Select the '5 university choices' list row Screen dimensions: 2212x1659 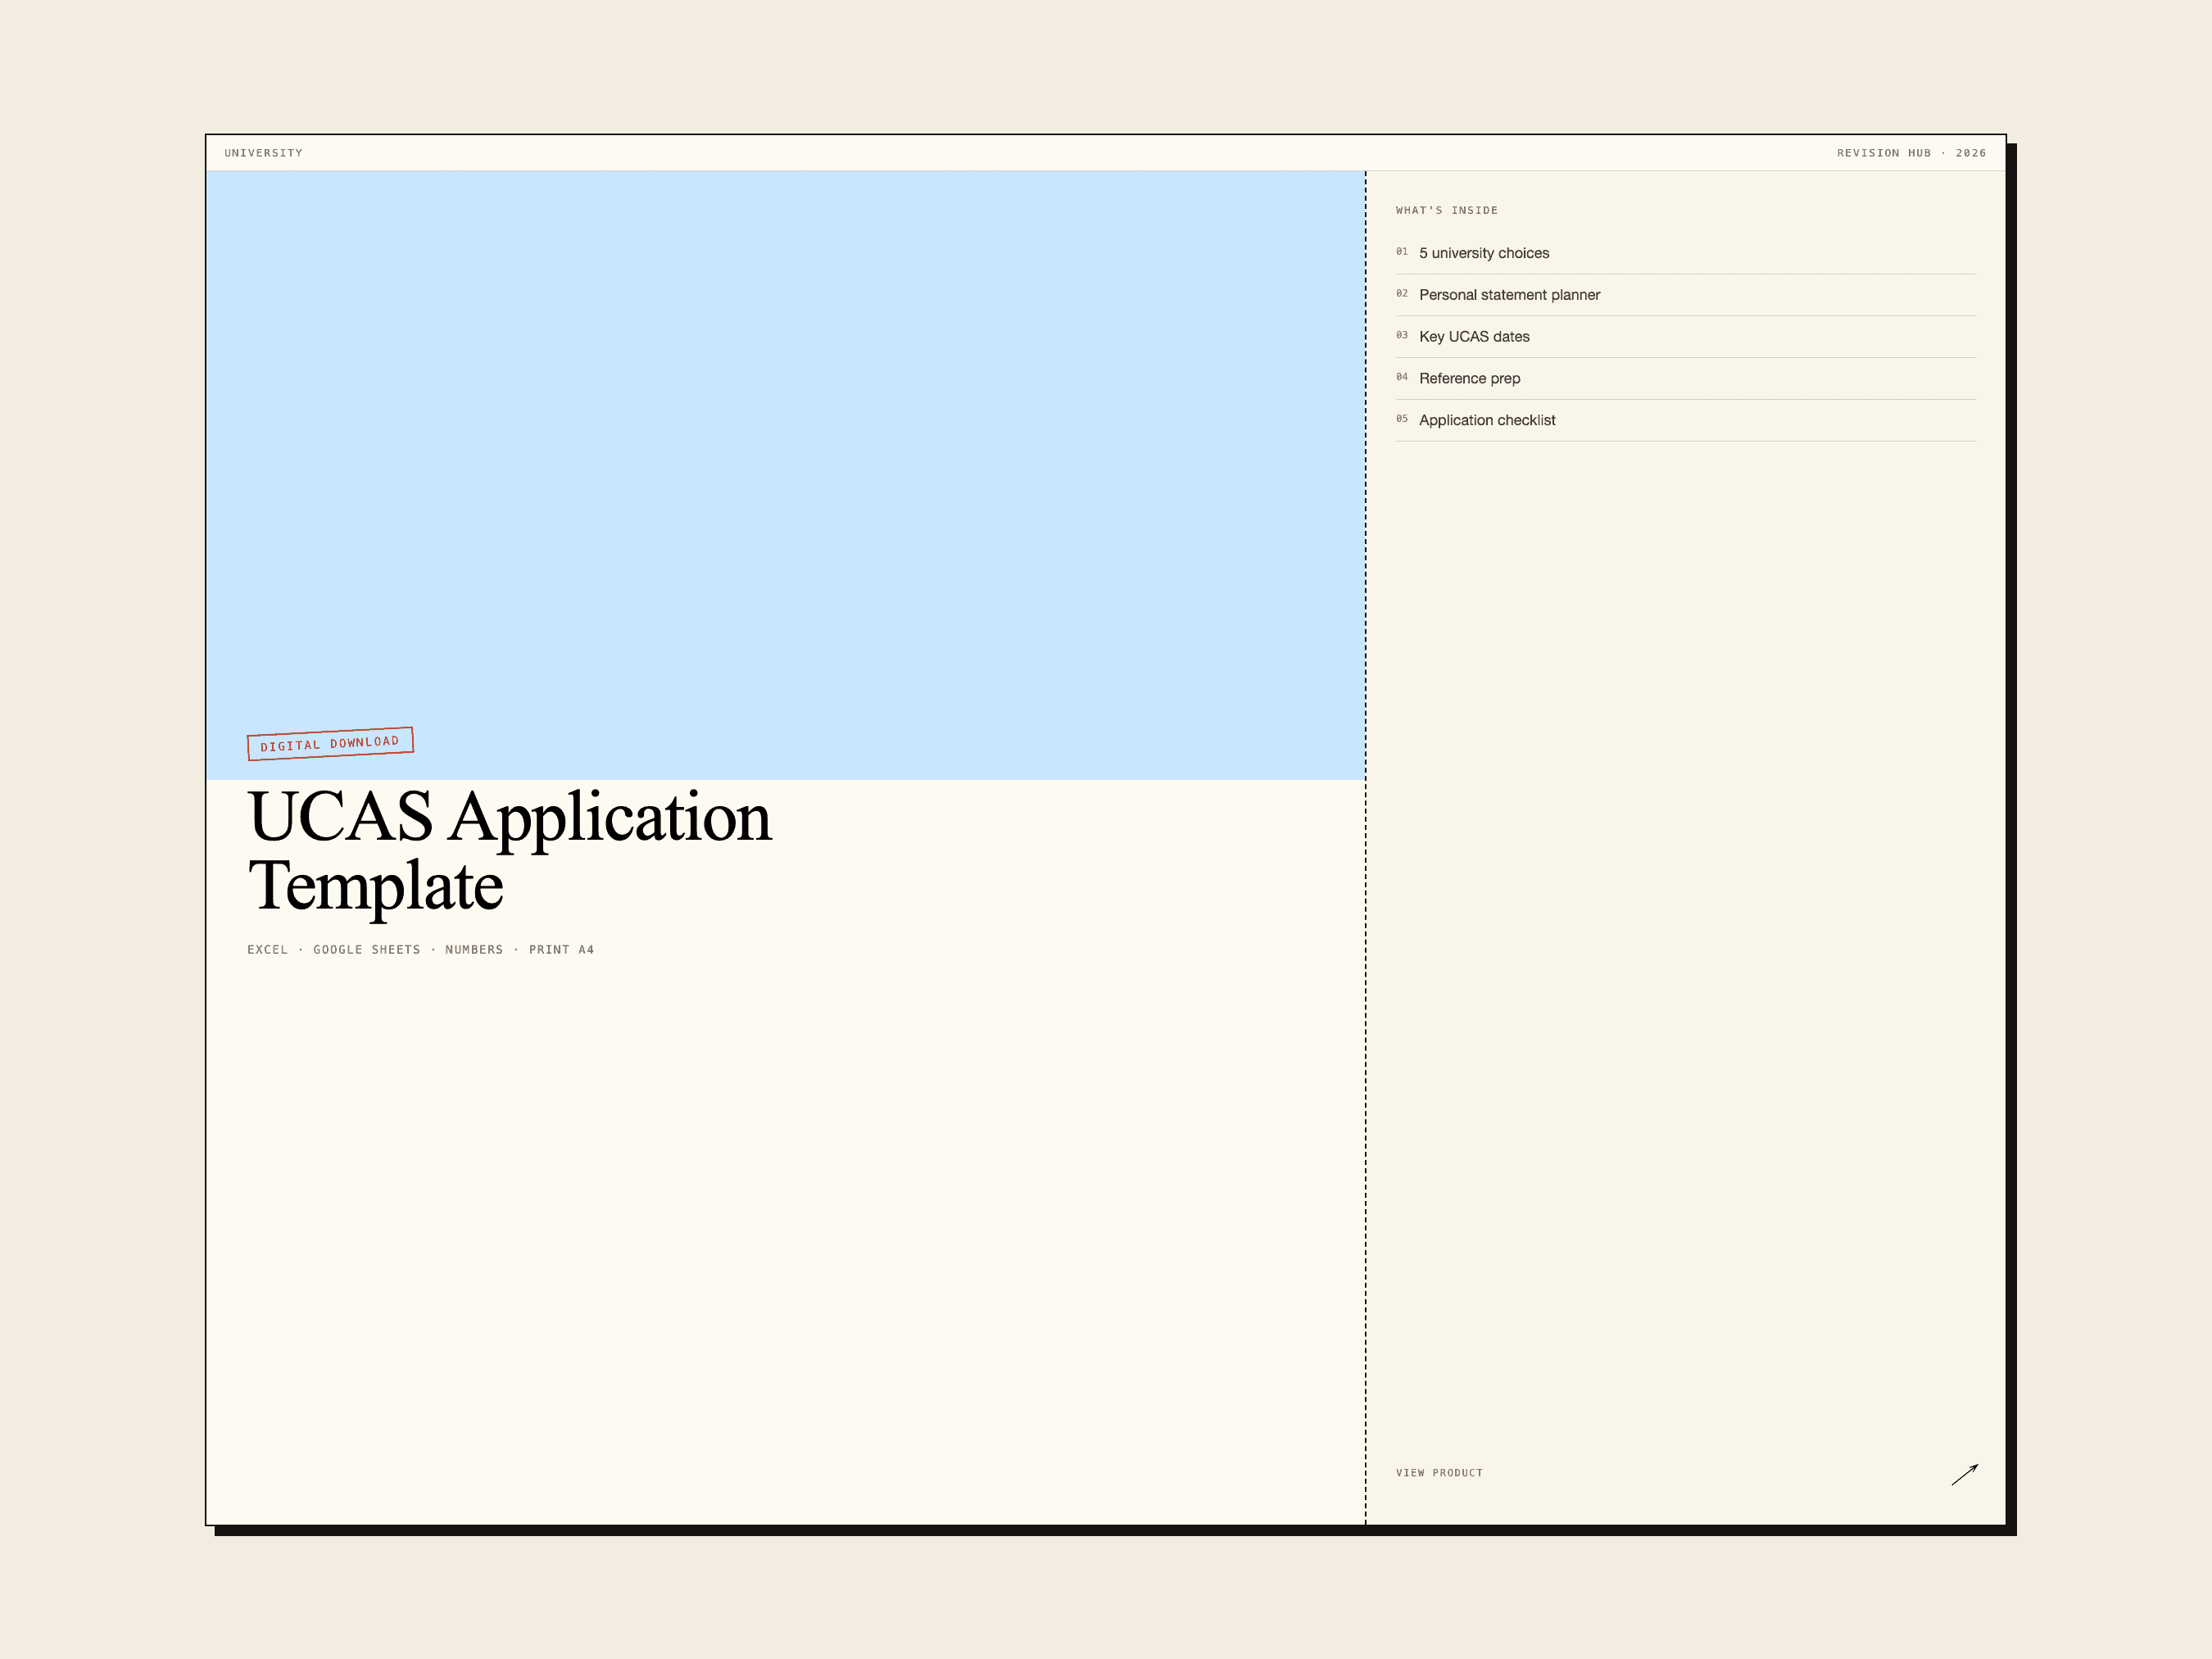pyautogui.click(x=1685, y=253)
